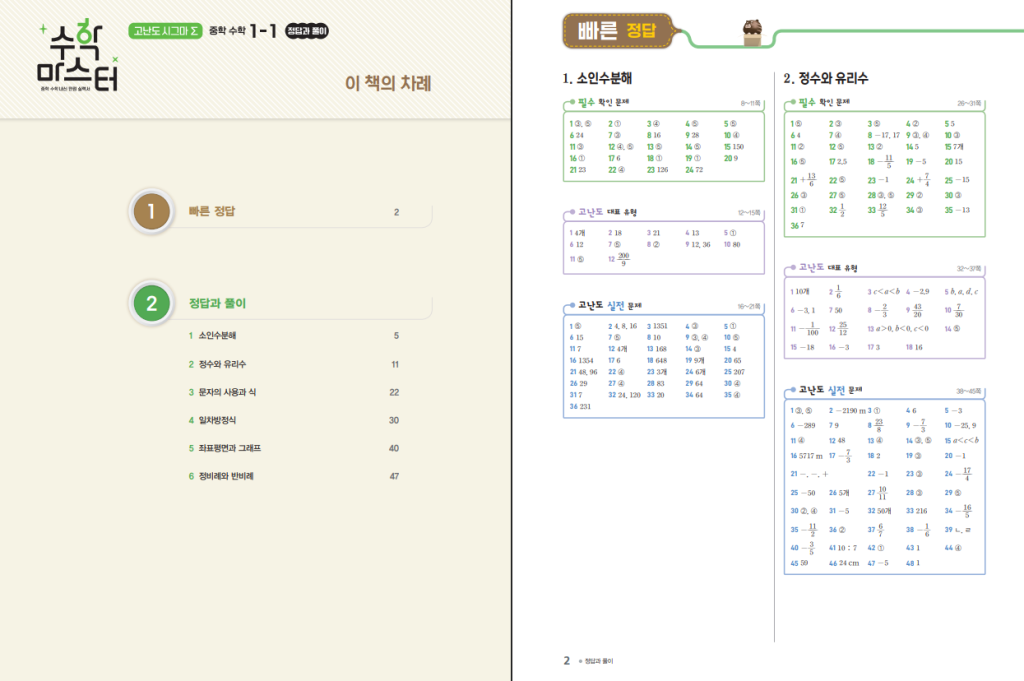Click the 2. 정수와 유리수 section heading

click(x=826, y=78)
